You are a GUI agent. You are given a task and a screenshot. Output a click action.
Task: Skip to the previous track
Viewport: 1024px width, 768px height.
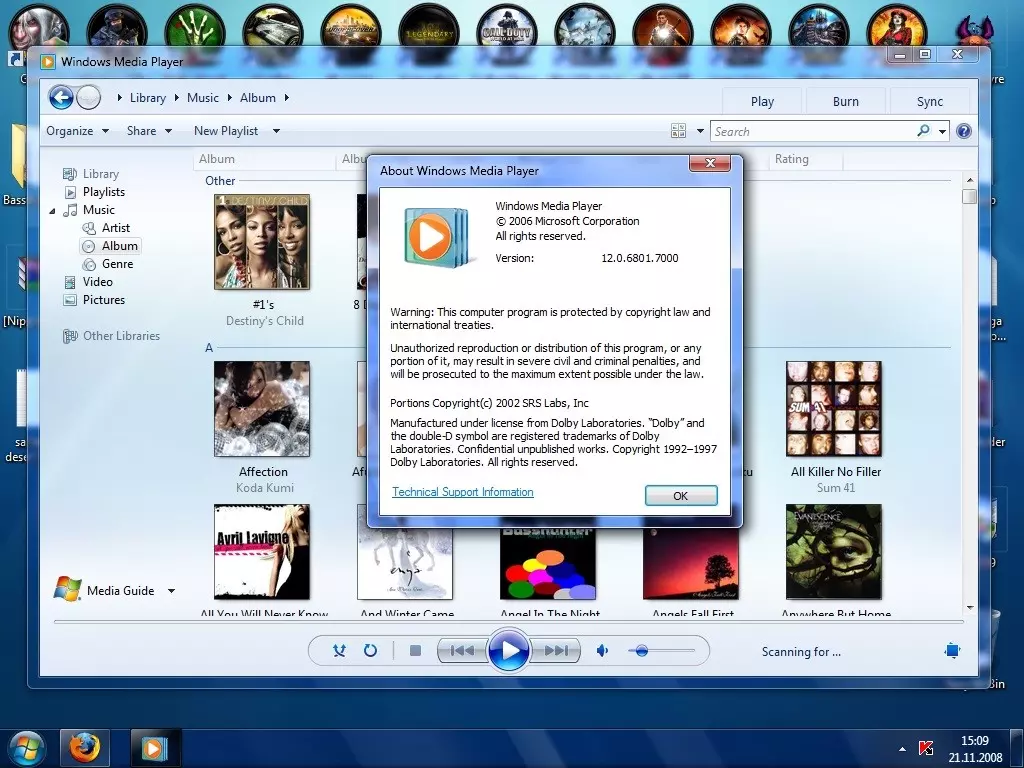click(x=461, y=651)
